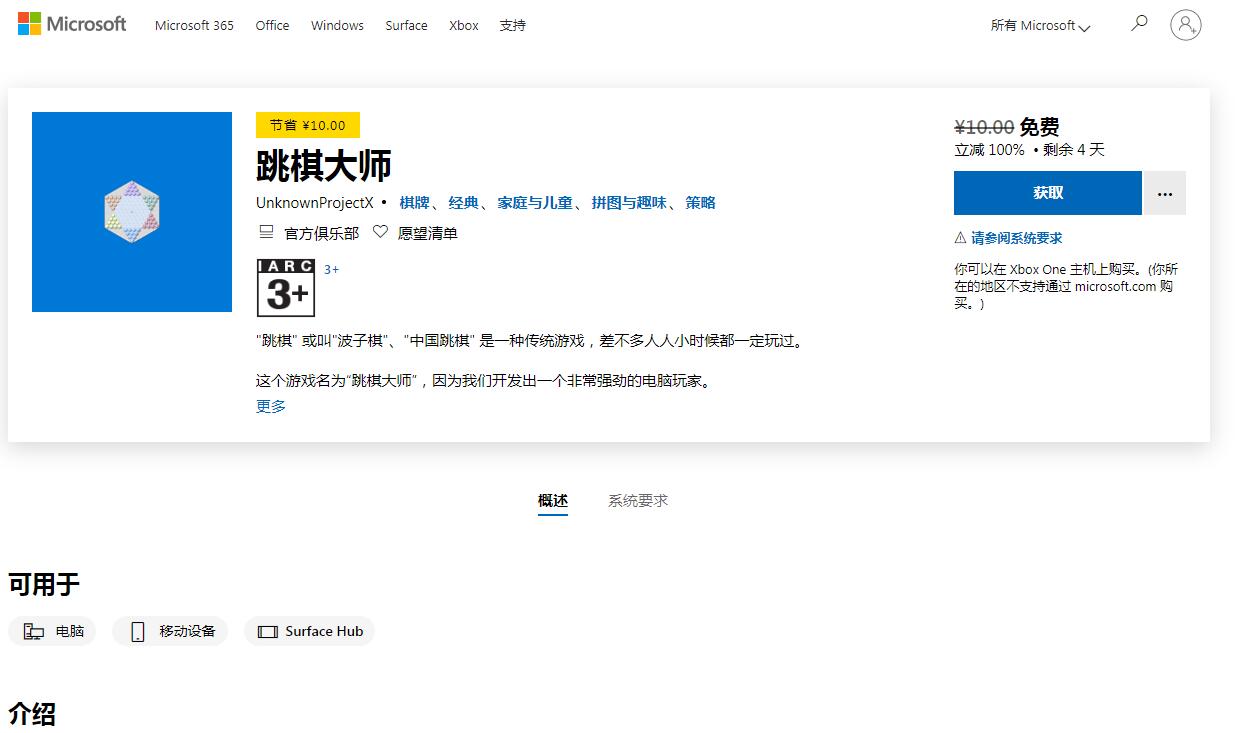Click the Microsoft logo

pos(72,24)
